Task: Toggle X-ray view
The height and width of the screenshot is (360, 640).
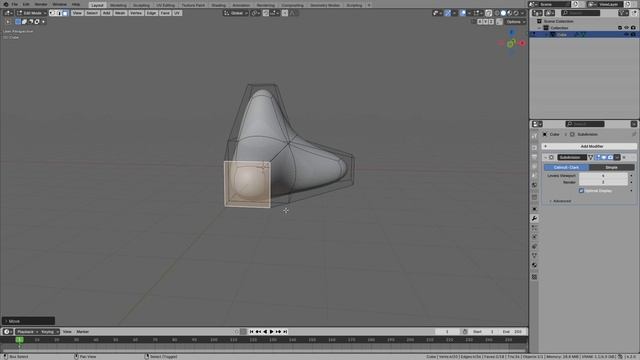Action: (489, 13)
